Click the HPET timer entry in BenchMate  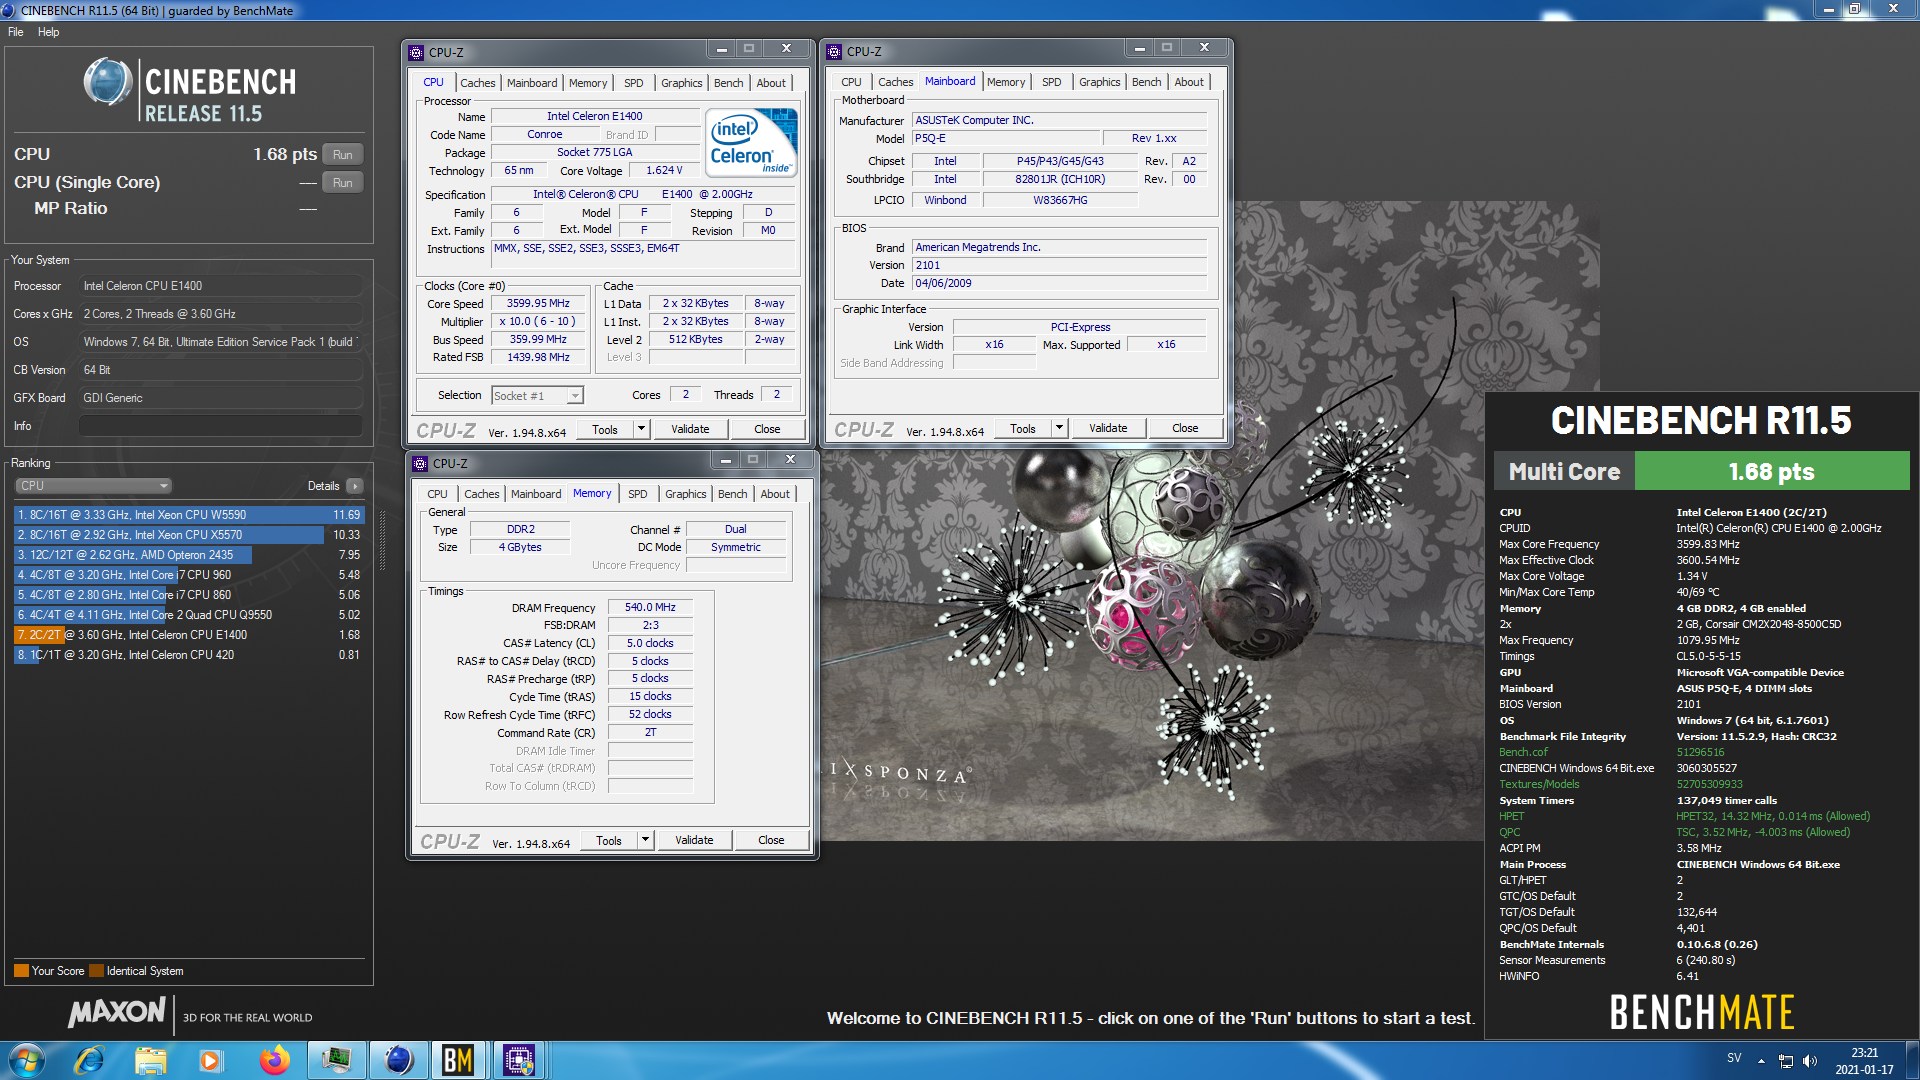1511,816
